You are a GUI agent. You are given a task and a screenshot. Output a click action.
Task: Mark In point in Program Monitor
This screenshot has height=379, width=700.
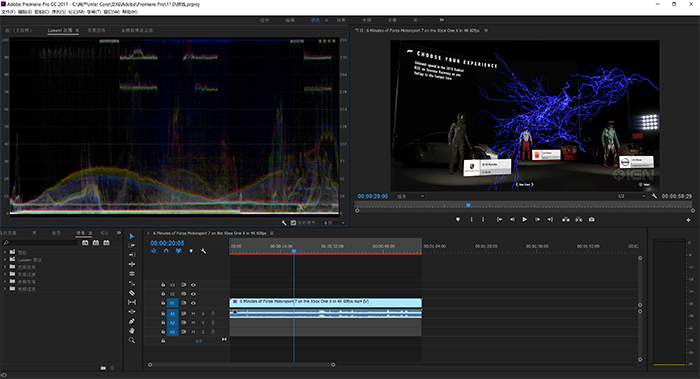471,219
